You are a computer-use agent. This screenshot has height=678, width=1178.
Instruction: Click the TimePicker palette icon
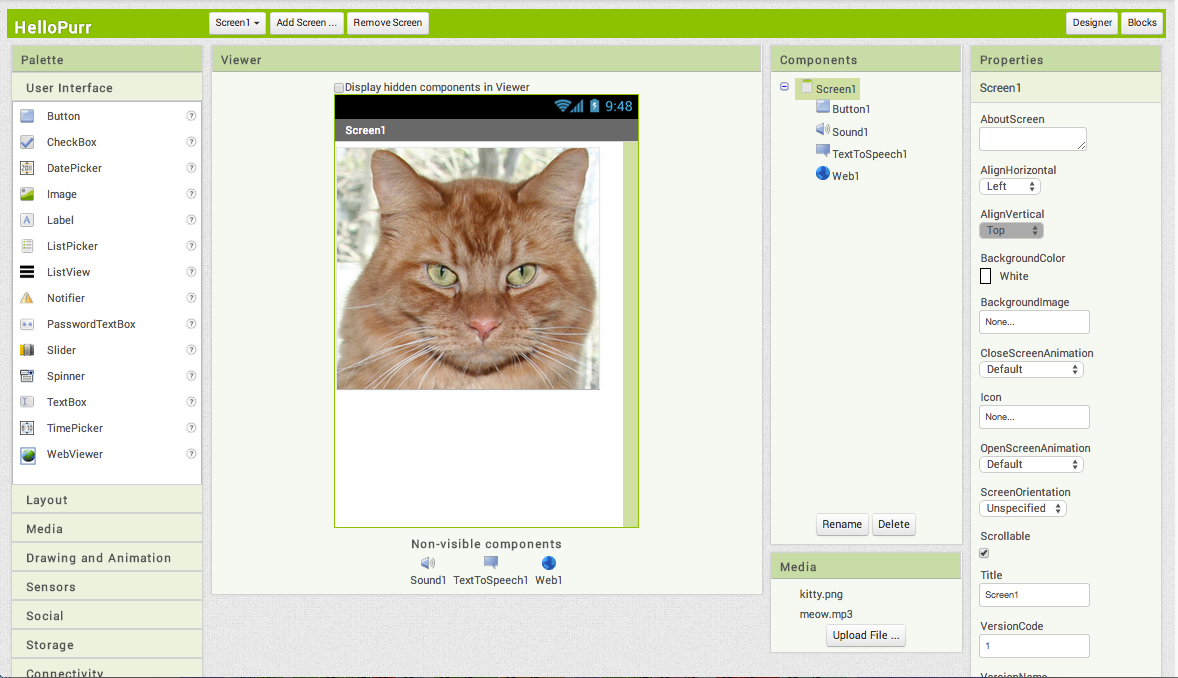(27, 428)
